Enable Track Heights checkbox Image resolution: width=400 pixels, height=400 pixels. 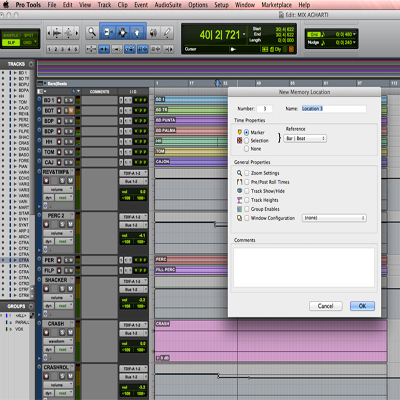(x=247, y=200)
